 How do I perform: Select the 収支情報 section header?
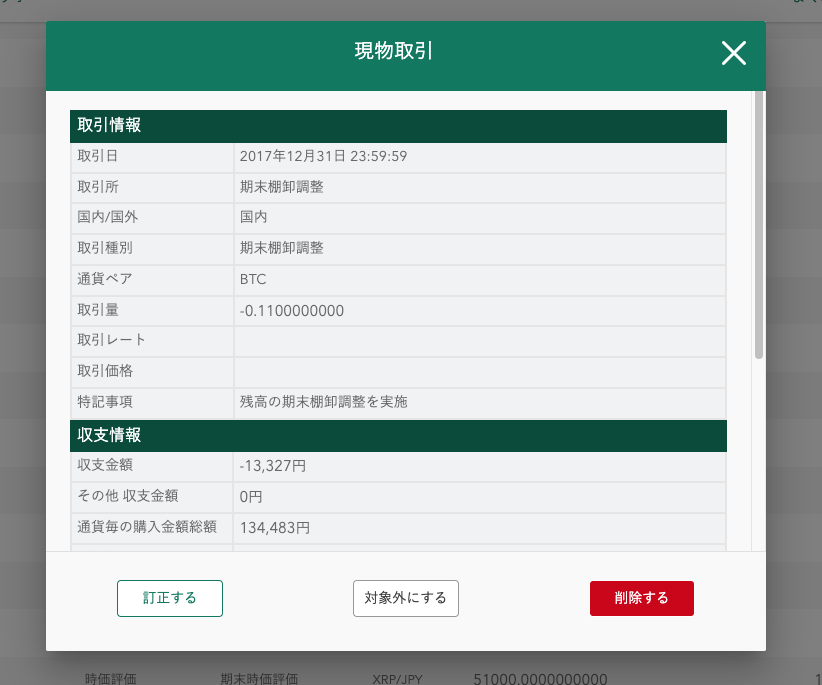click(x=398, y=436)
